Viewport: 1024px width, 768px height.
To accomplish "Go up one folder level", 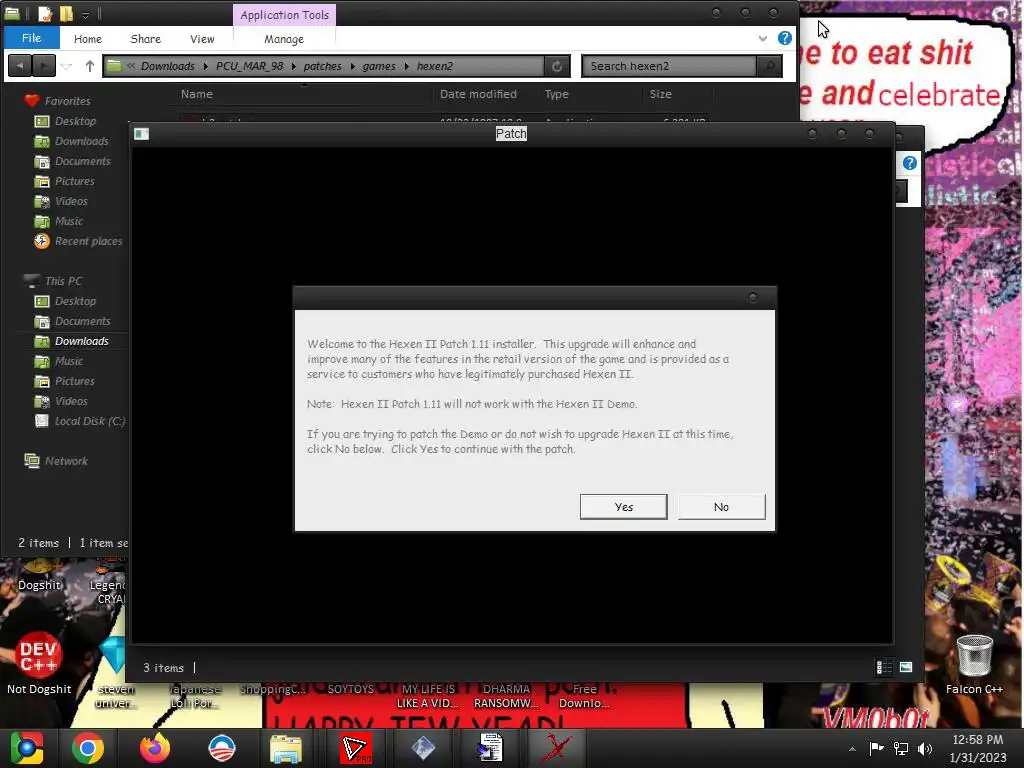I will pos(89,66).
